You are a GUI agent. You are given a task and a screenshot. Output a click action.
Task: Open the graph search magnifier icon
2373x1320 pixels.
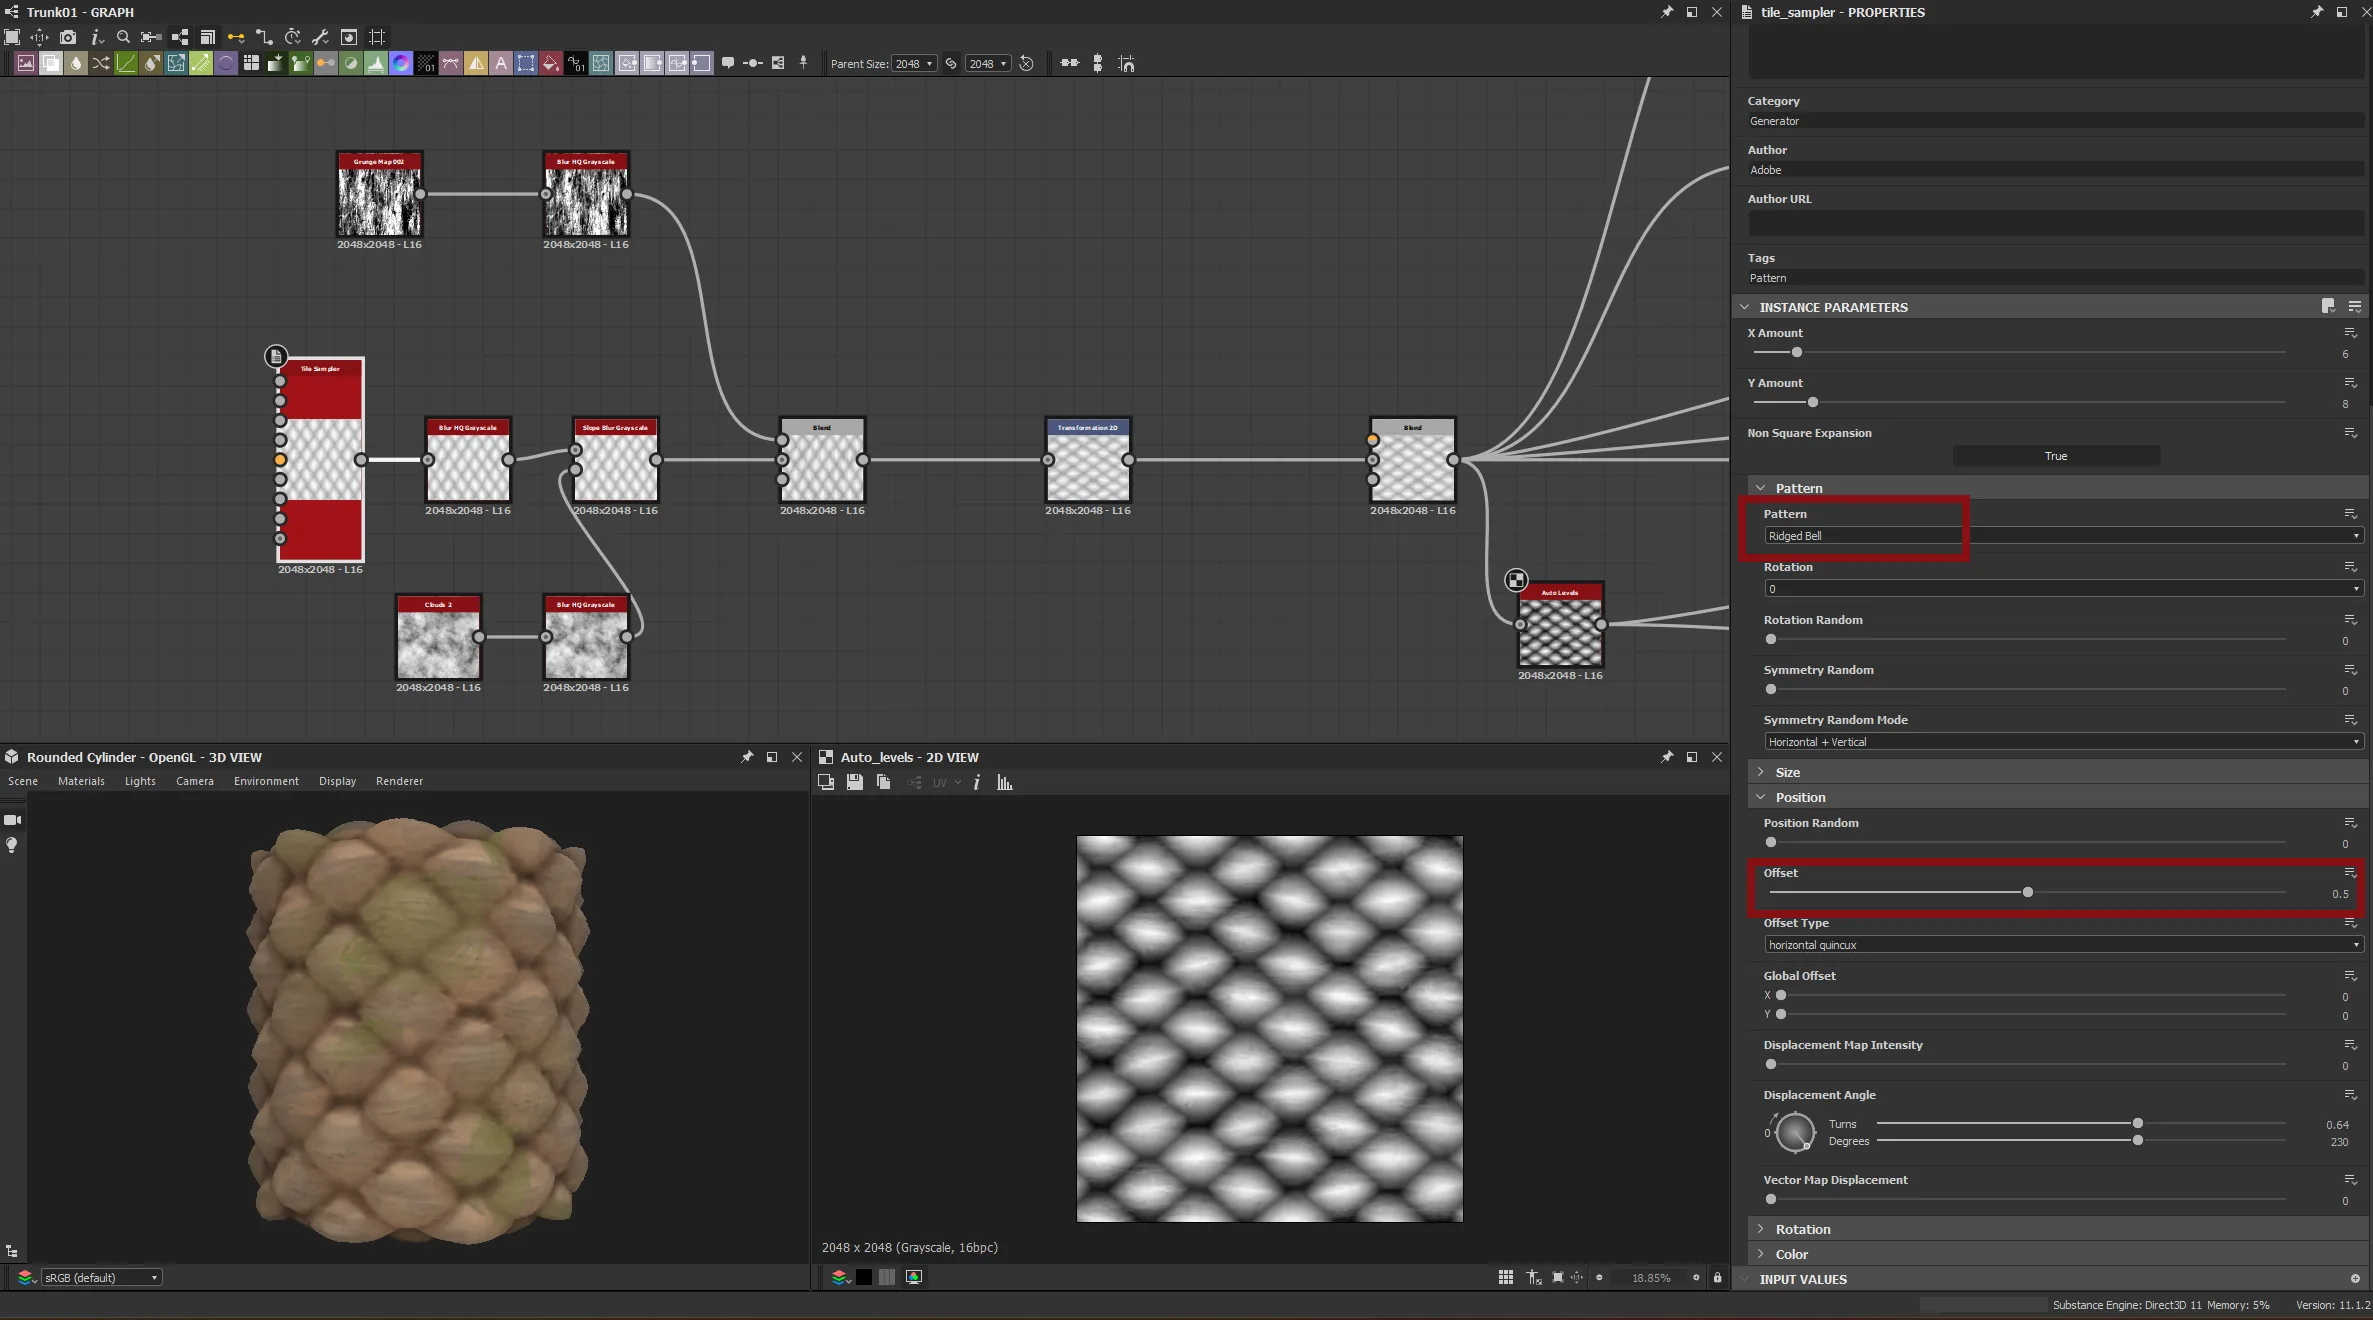123,37
